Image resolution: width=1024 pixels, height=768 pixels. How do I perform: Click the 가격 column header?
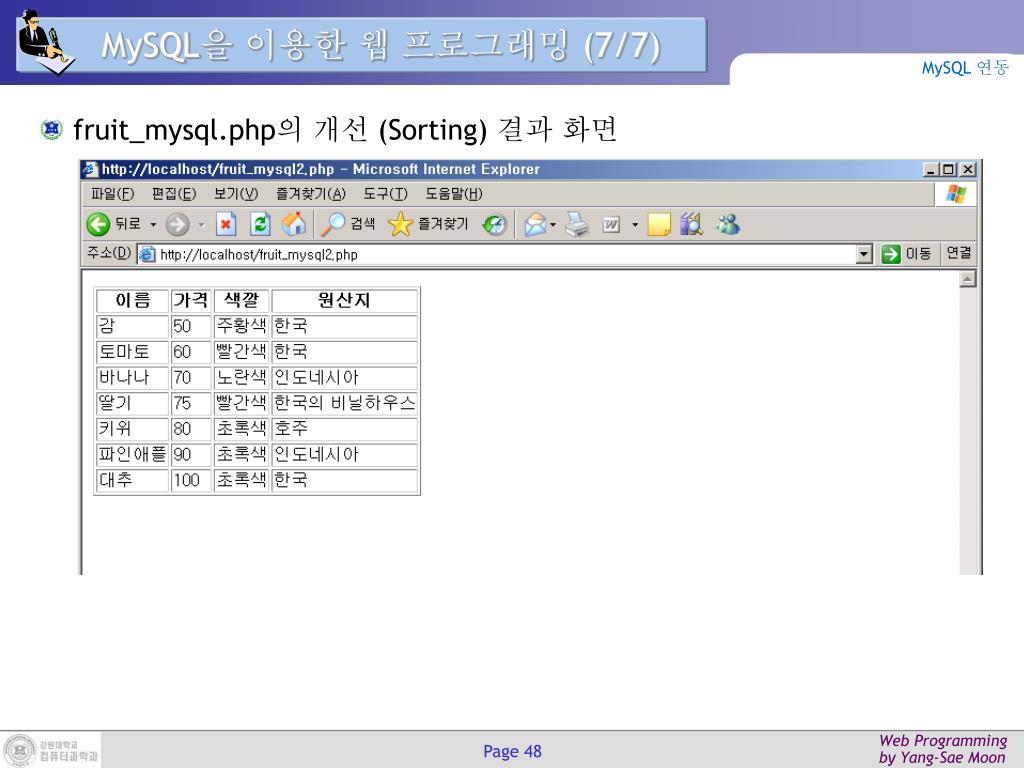point(191,300)
